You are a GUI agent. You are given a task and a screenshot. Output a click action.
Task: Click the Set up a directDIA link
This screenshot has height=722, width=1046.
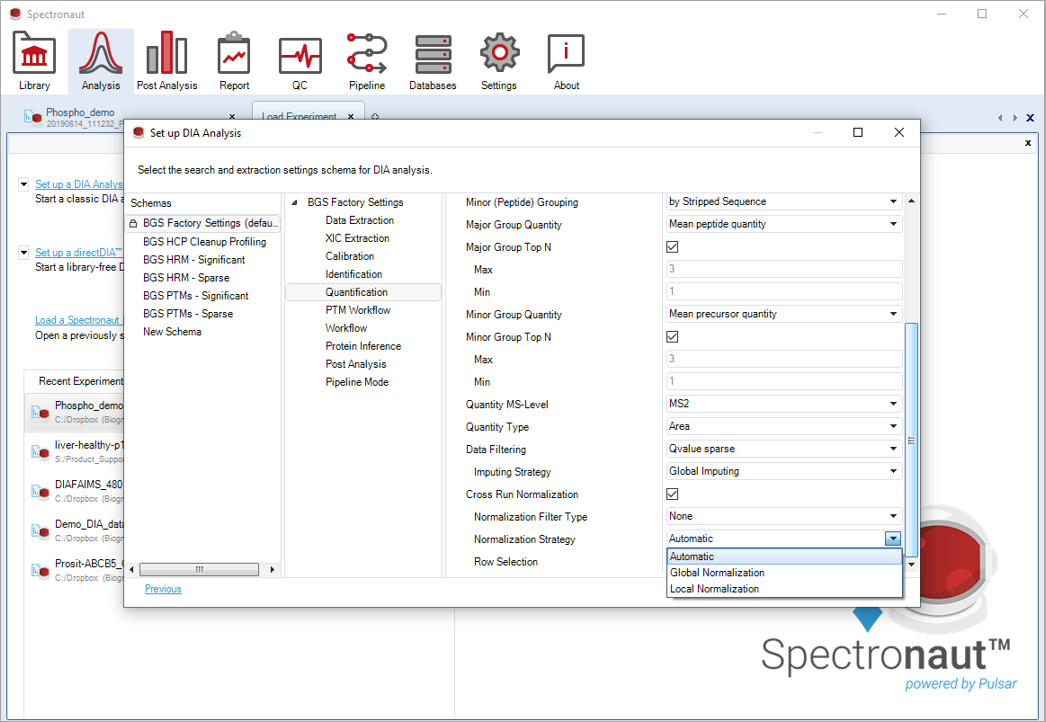[x=79, y=252]
